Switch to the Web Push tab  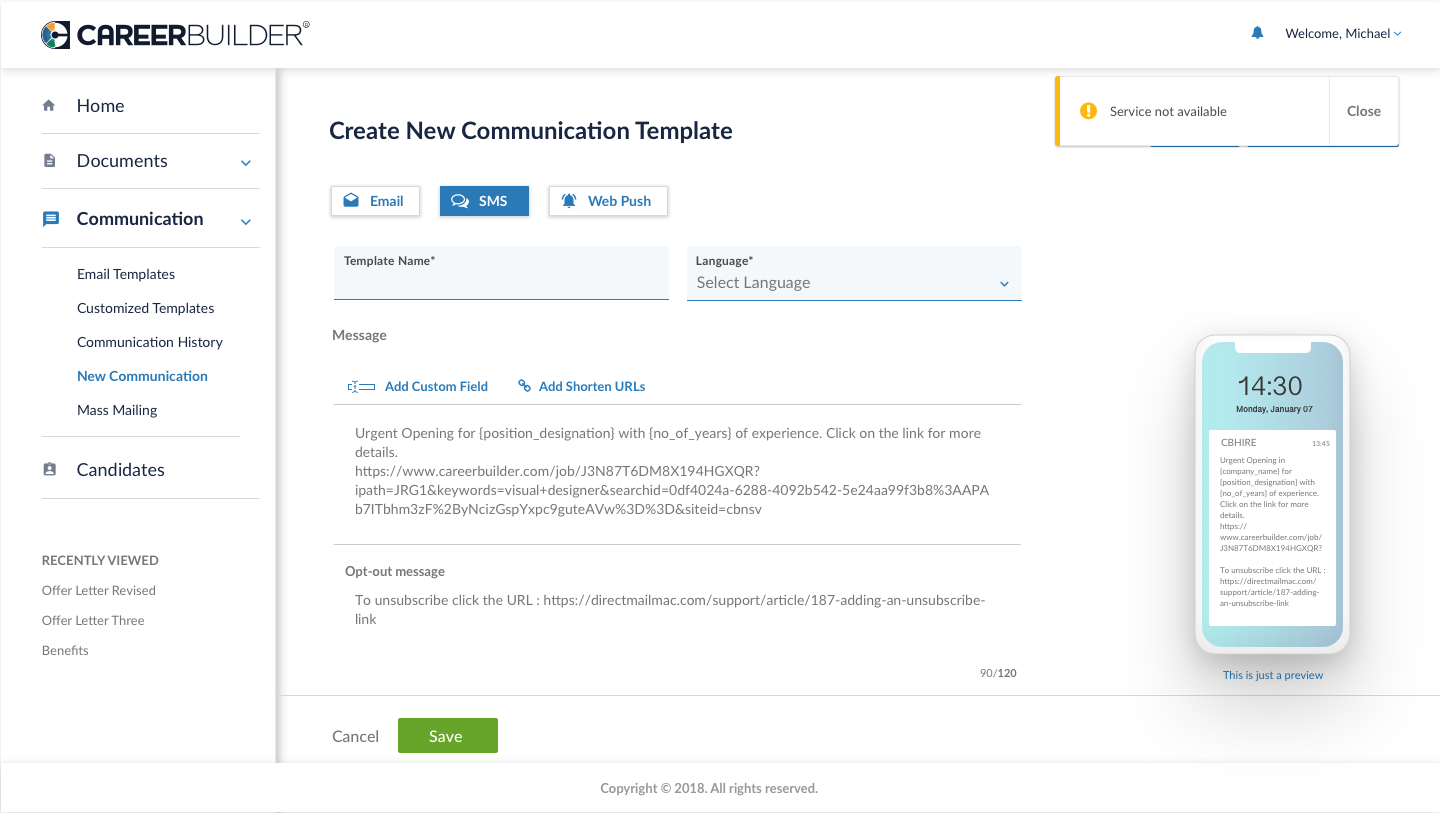pyautogui.click(x=608, y=201)
